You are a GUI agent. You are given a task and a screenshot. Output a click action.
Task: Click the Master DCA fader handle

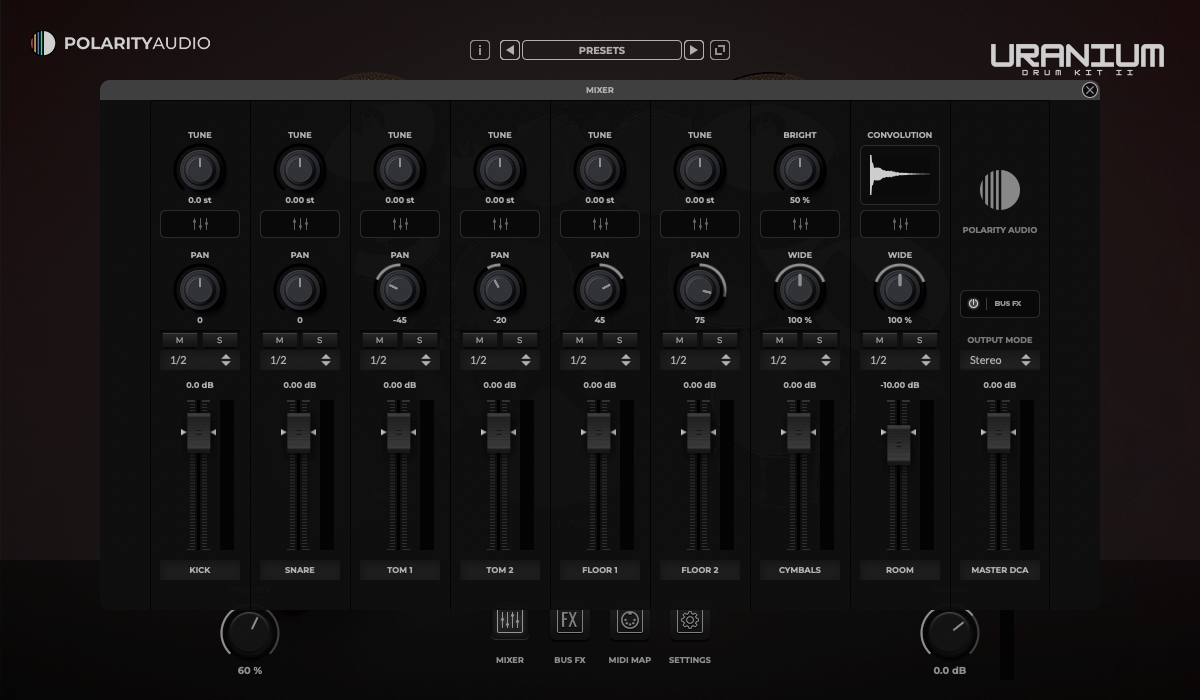(x=999, y=432)
